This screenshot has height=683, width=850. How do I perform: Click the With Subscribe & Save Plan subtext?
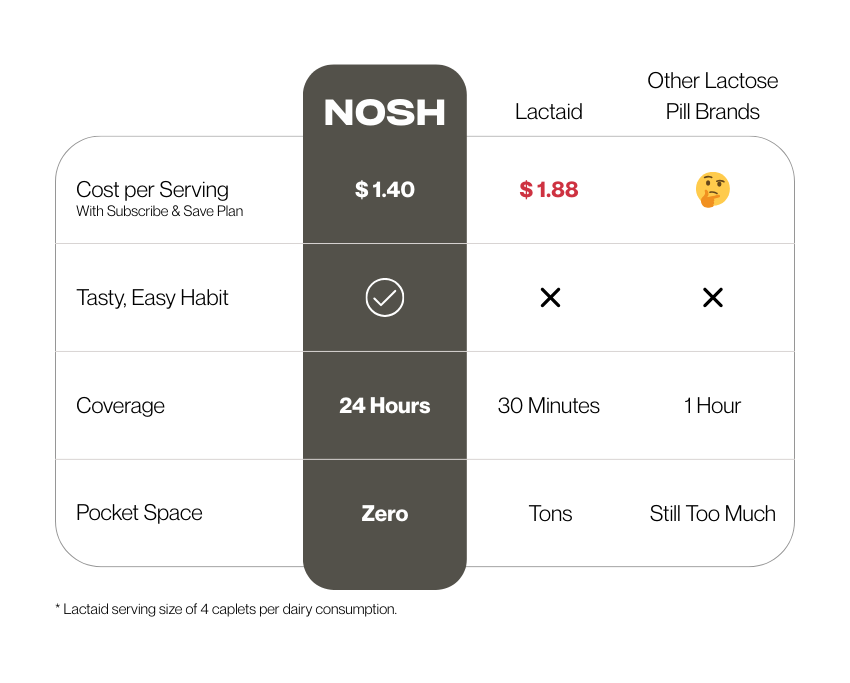coord(159,212)
